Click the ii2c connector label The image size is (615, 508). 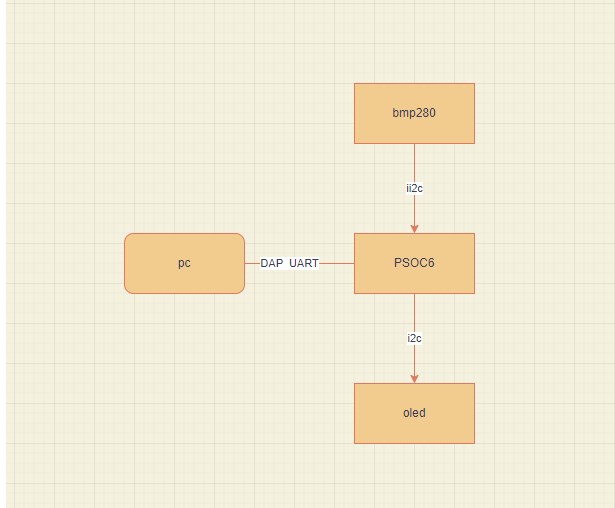[414, 189]
